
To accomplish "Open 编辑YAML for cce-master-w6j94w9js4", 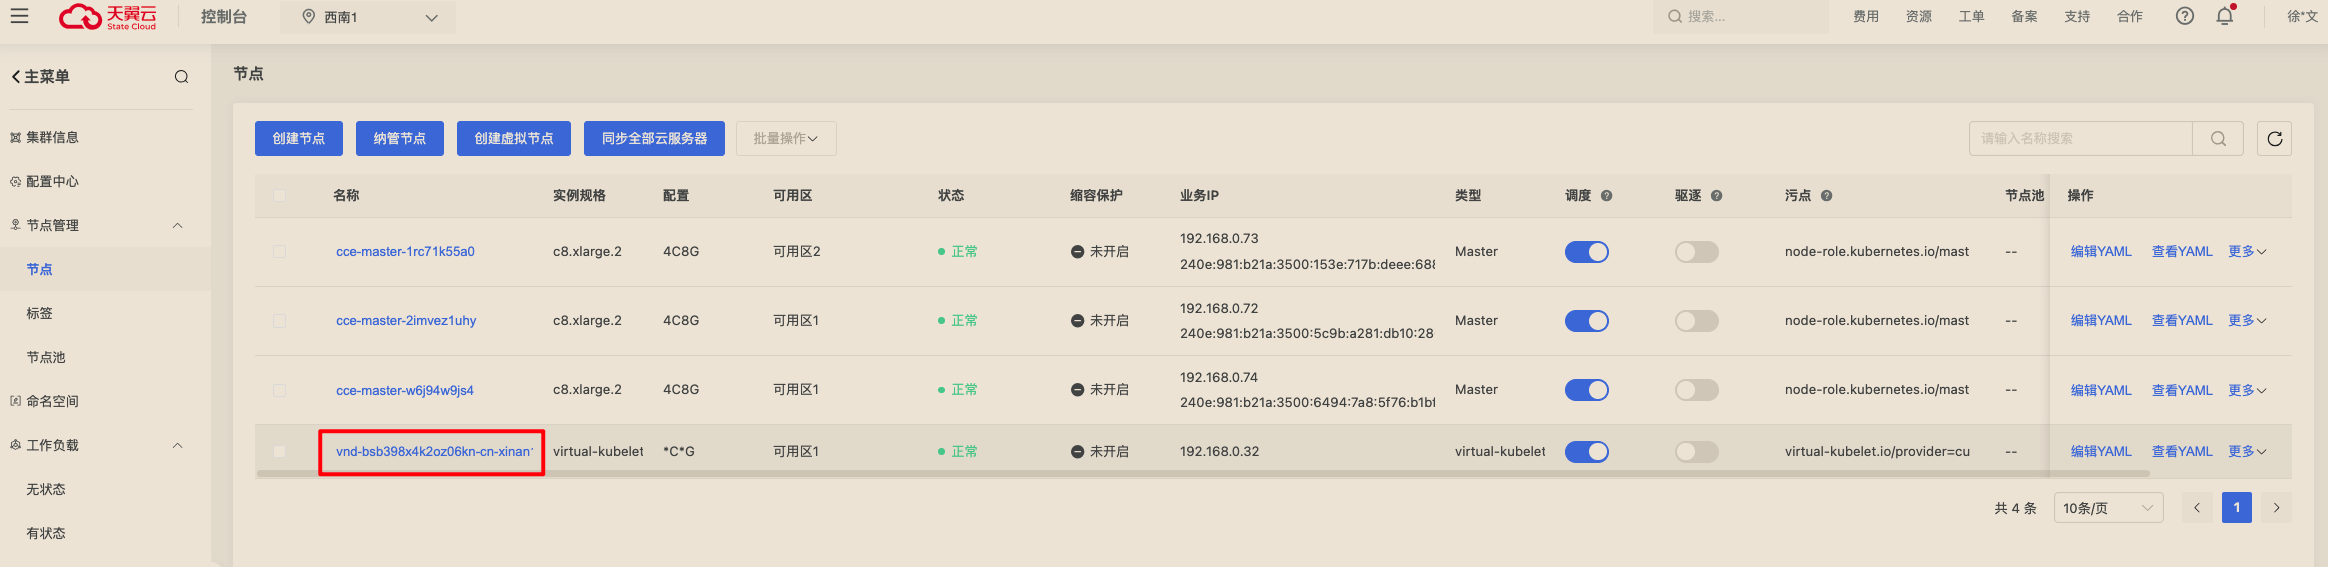I will click(x=2101, y=390).
